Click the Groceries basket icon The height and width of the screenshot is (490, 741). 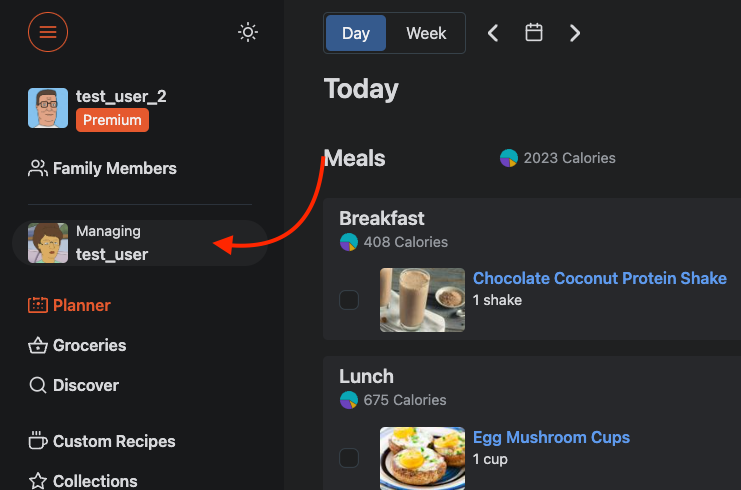coord(38,345)
